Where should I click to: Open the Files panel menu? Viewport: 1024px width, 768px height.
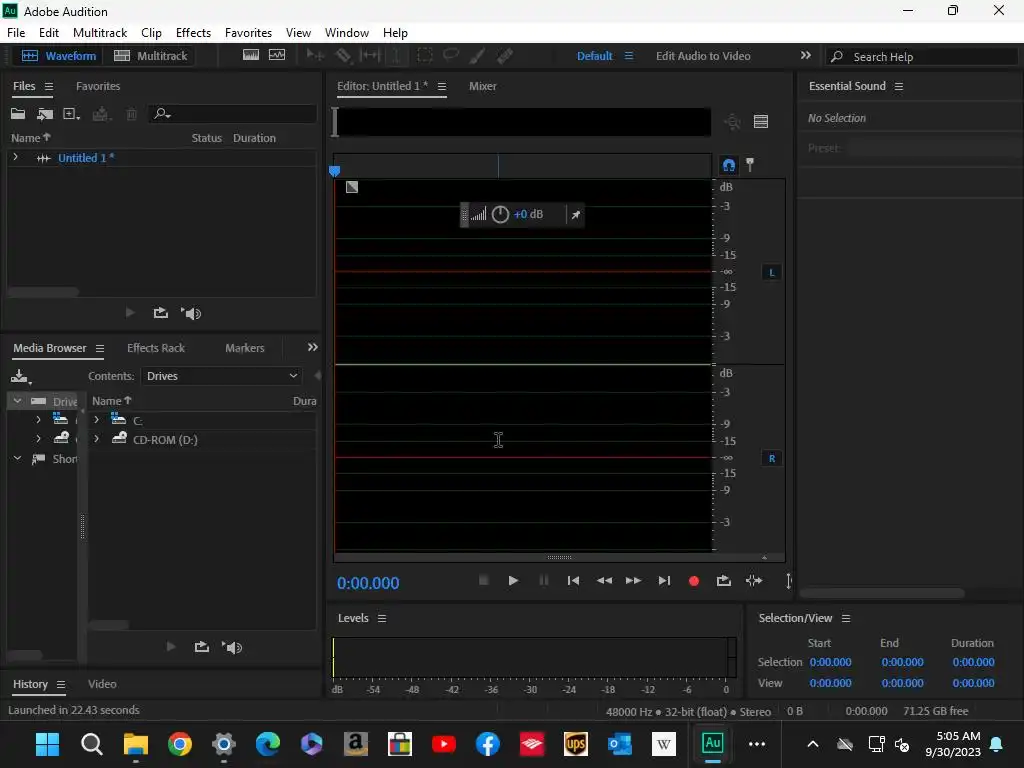pos(49,86)
